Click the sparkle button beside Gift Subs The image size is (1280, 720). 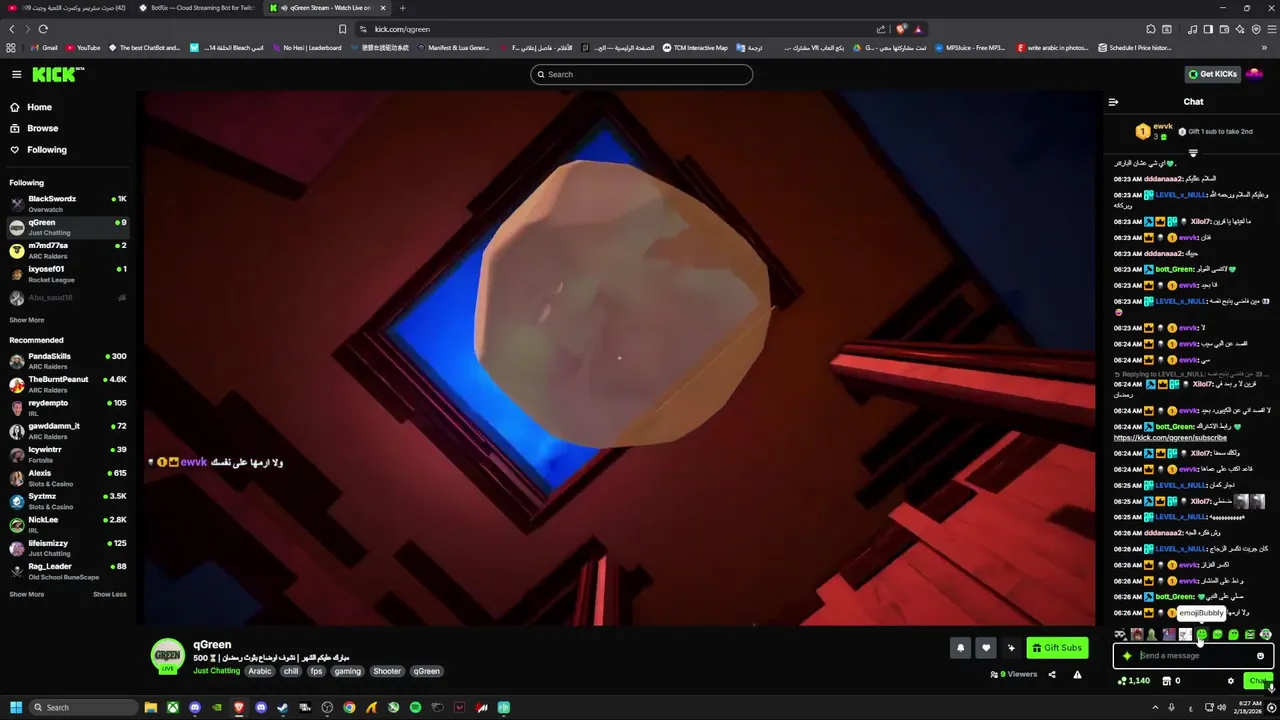[1011, 648]
